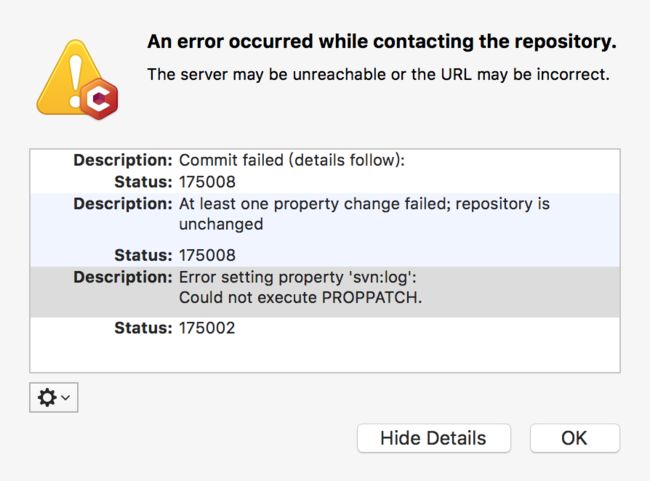Image resolution: width=650 pixels, height=481 pixels.
Task: Click the yellow warning triangle icon
Action: [x=68, y=77]
